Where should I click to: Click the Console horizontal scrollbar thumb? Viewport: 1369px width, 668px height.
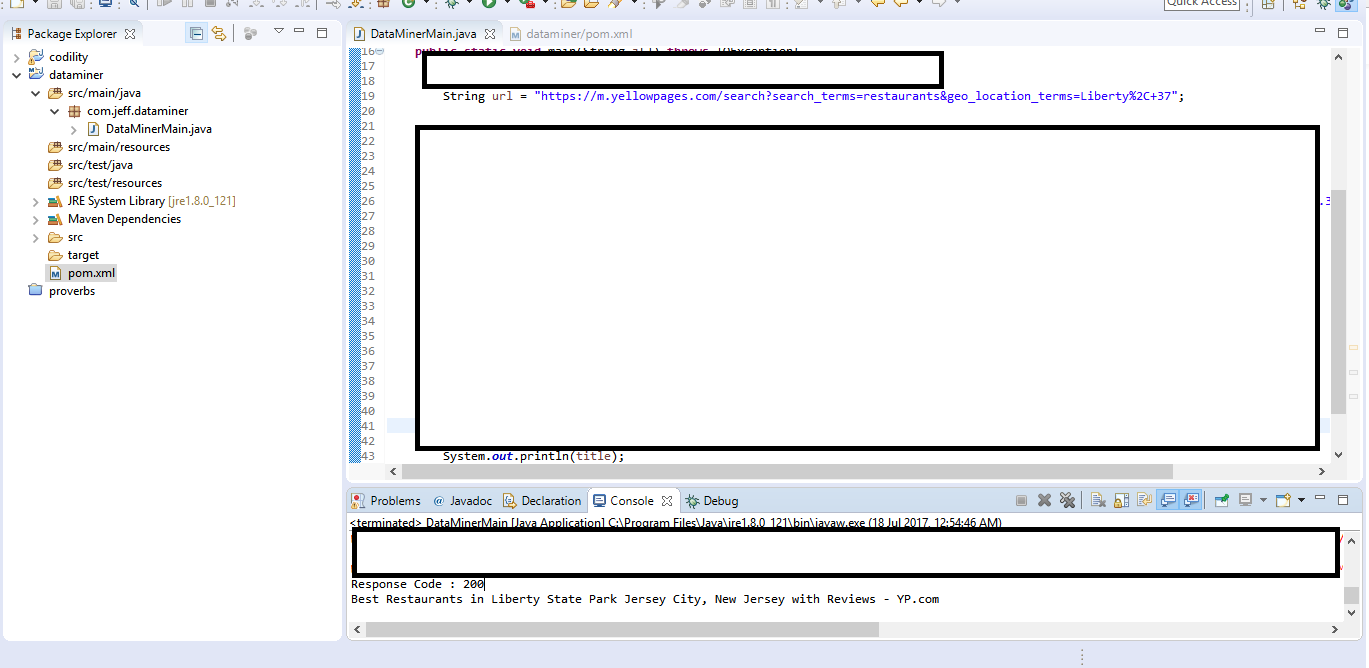point(622,630)
